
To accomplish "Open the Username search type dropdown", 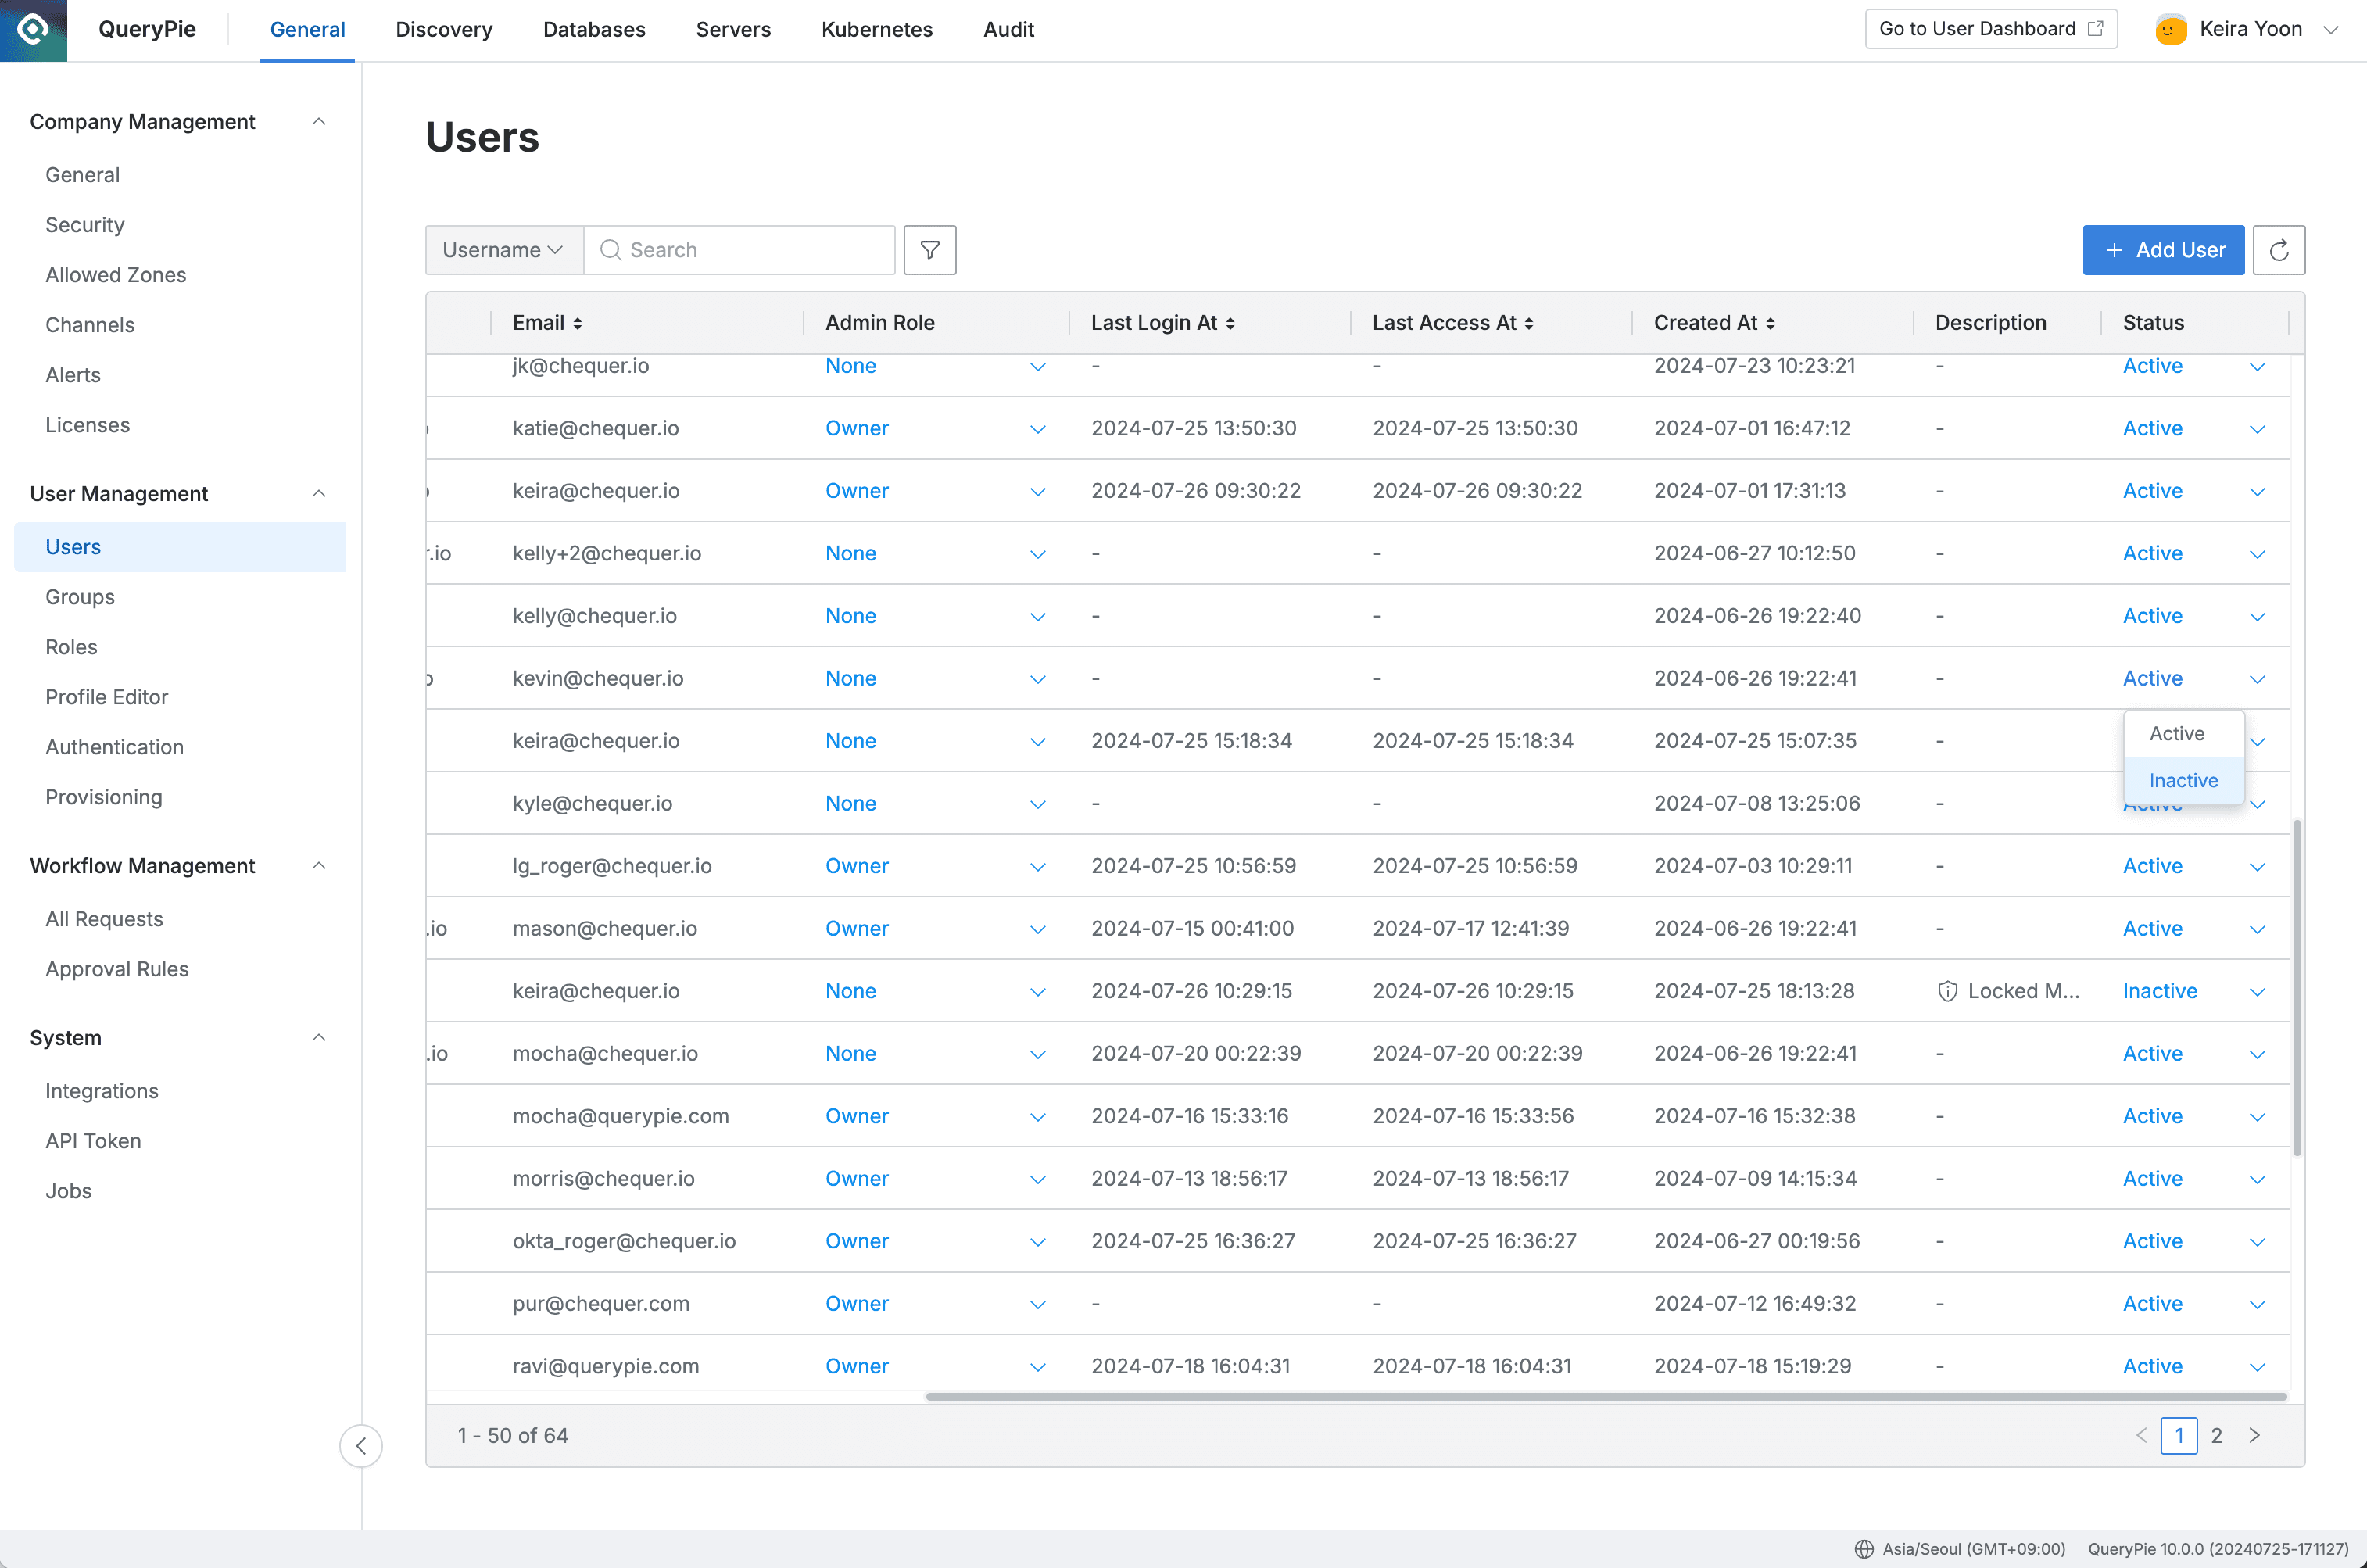I will (502, 249).
